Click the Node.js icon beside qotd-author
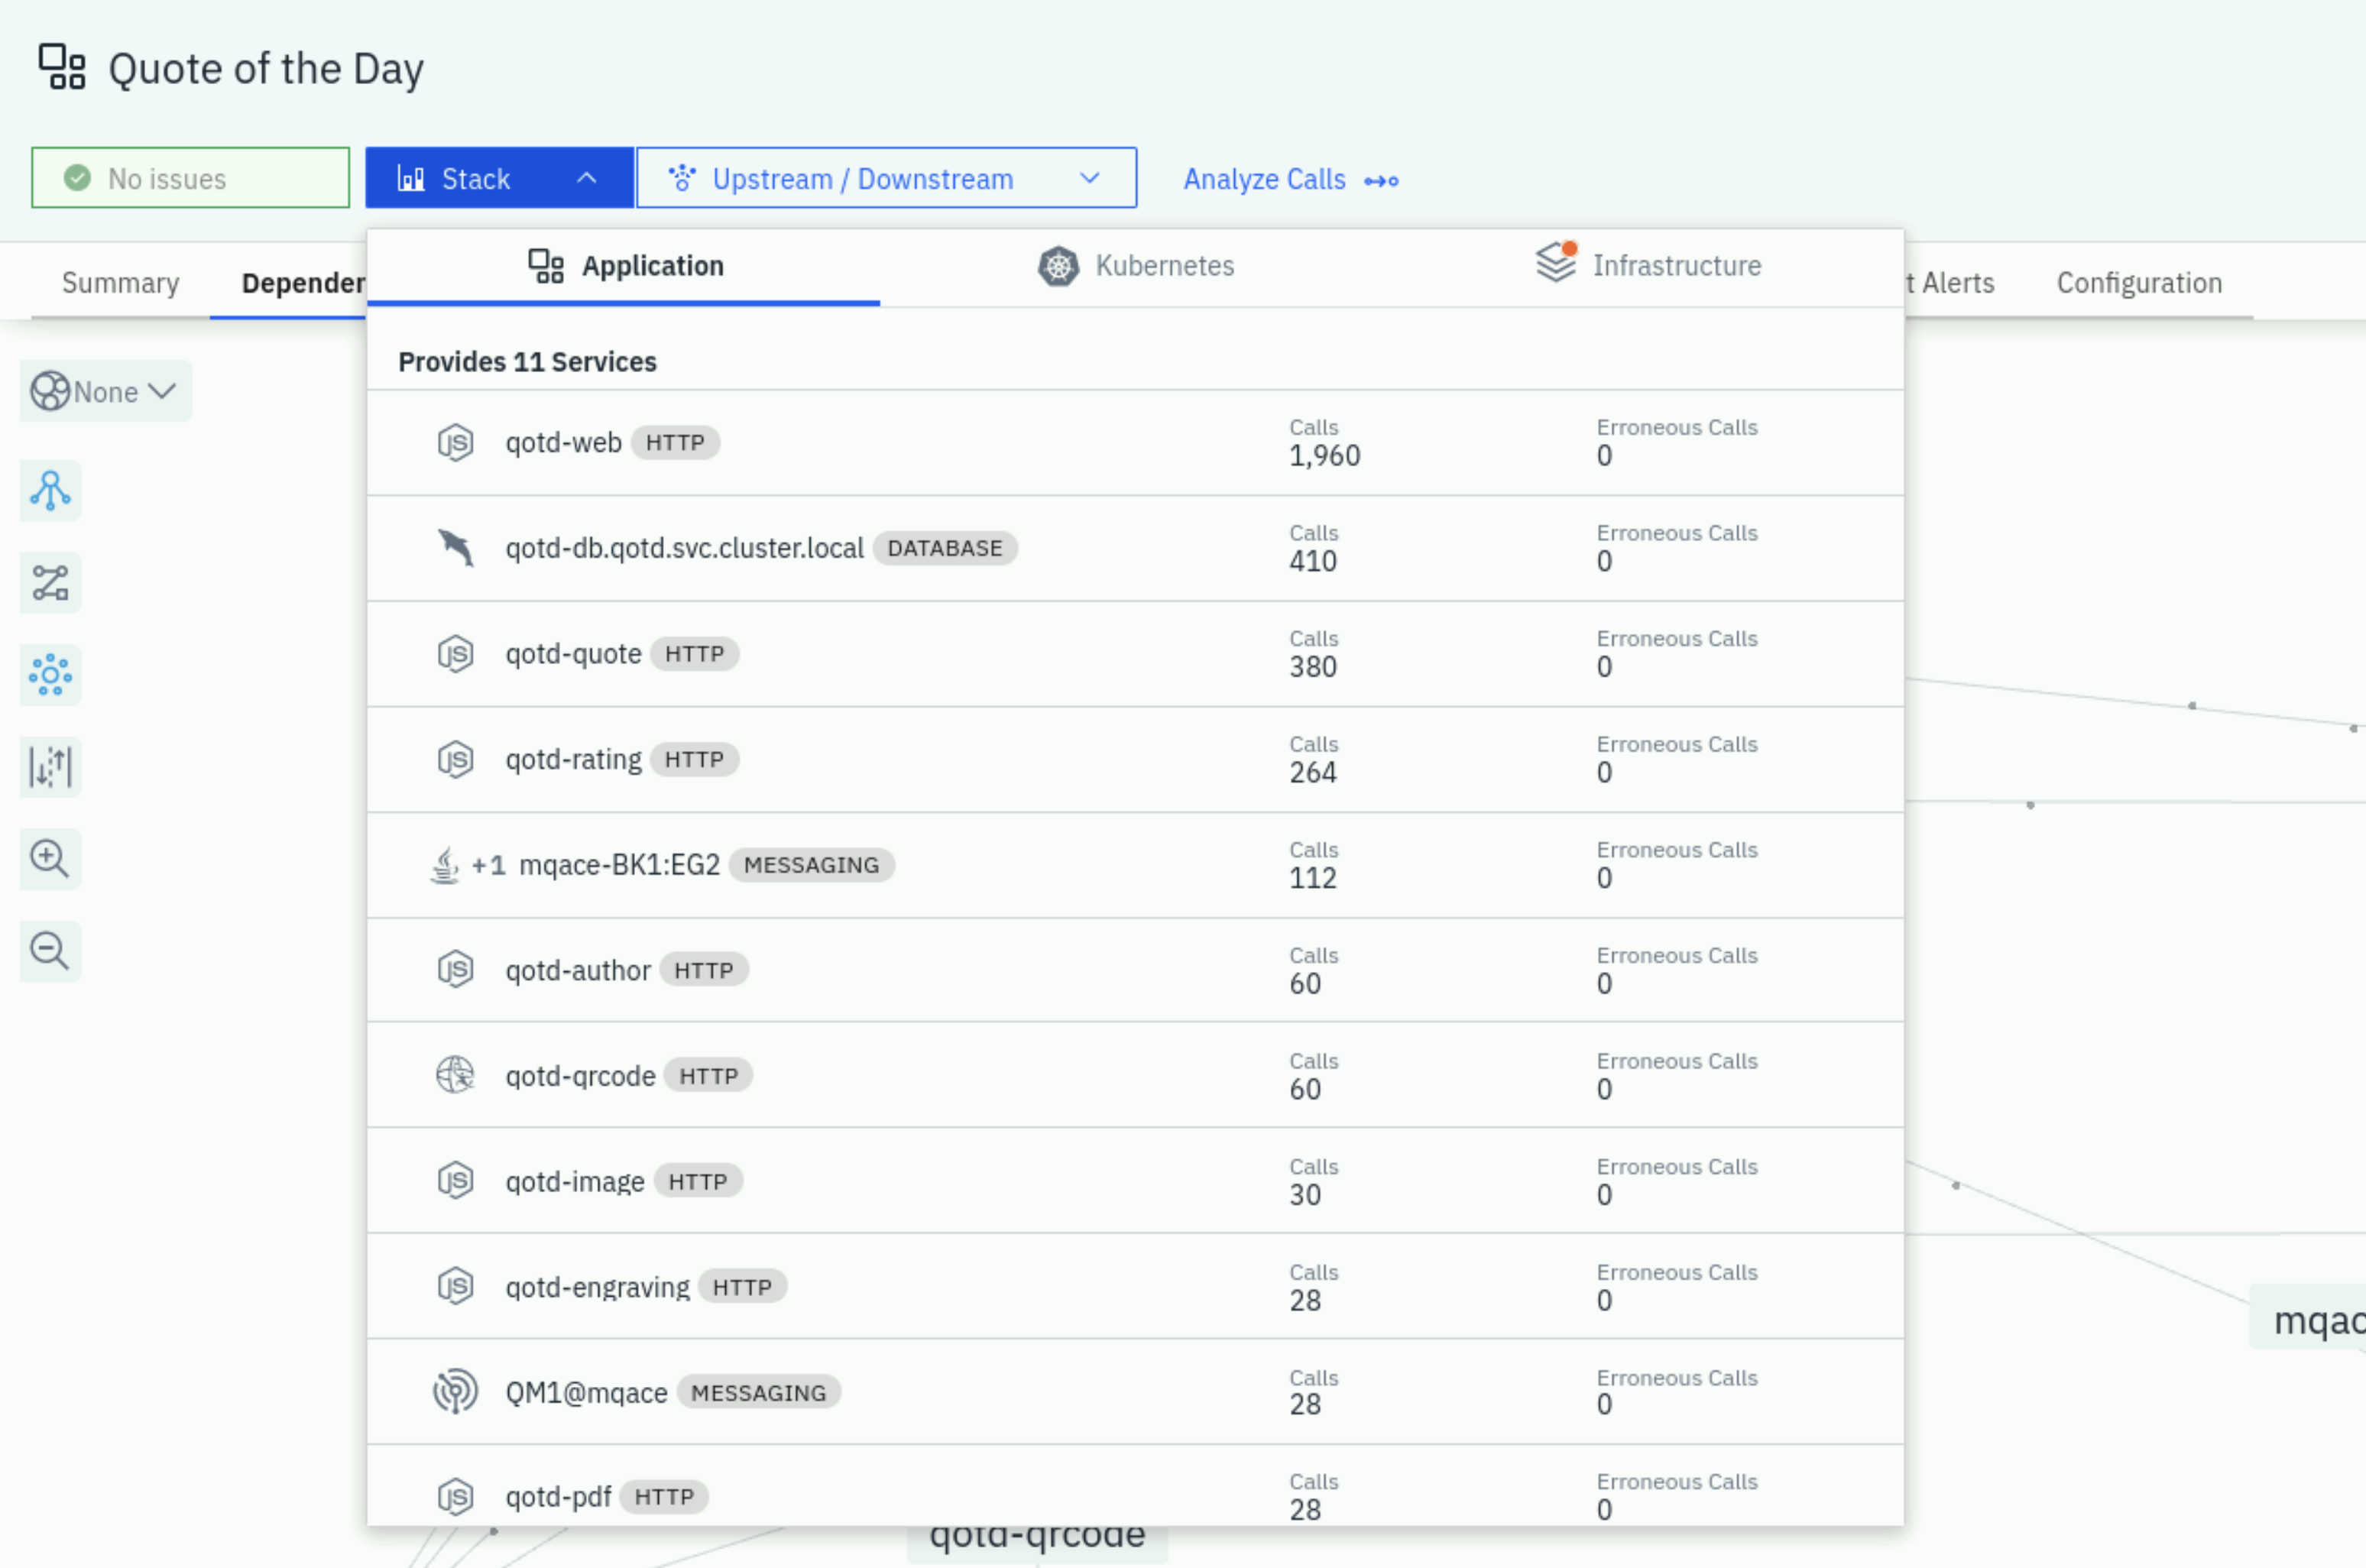Image resolution: width=2366 pixels, height=1568 pixels. click(455, 970)
